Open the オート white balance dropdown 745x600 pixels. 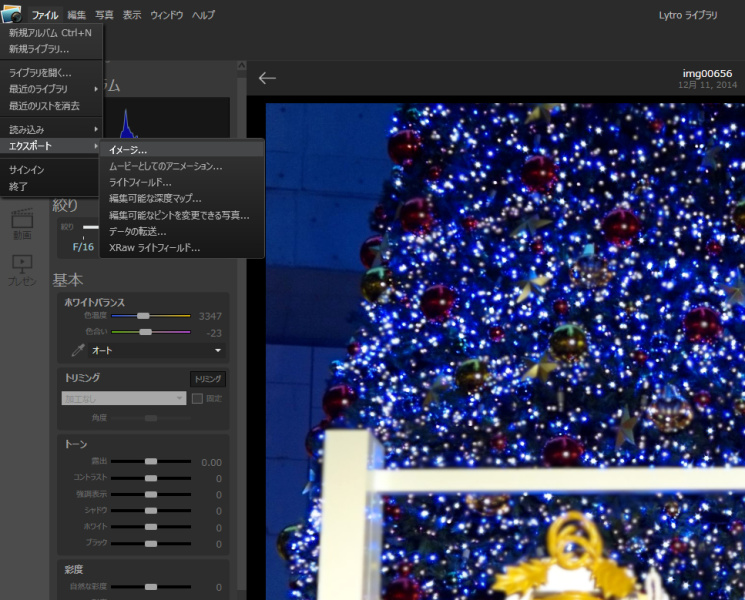pyautogui.click(x=156, y=351)
